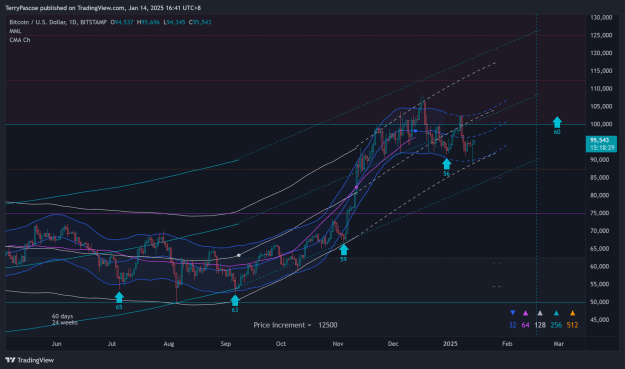Click the white triangle above 128

click(540, 313)
